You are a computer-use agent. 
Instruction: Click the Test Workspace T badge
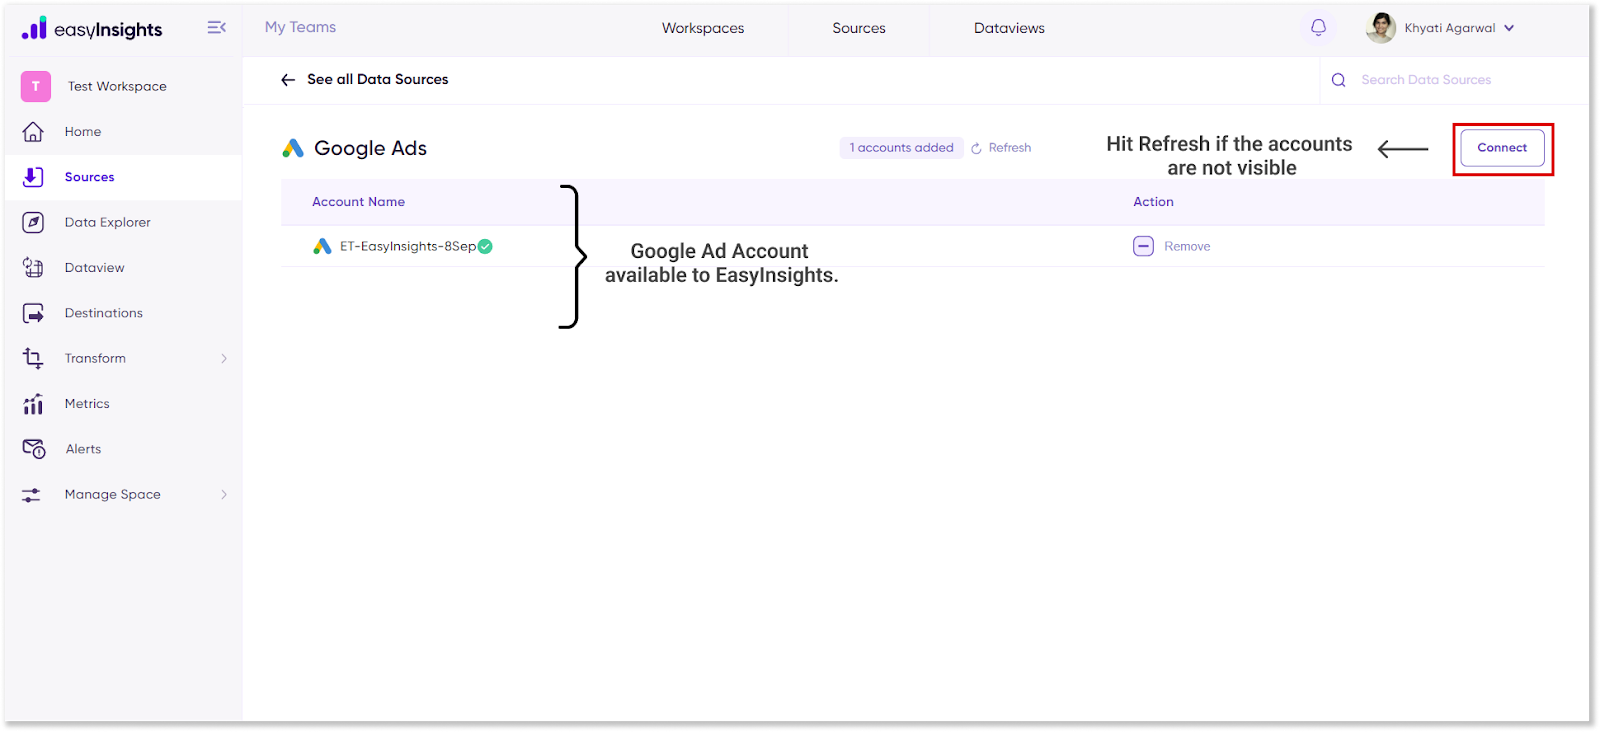tap(36, 86)
